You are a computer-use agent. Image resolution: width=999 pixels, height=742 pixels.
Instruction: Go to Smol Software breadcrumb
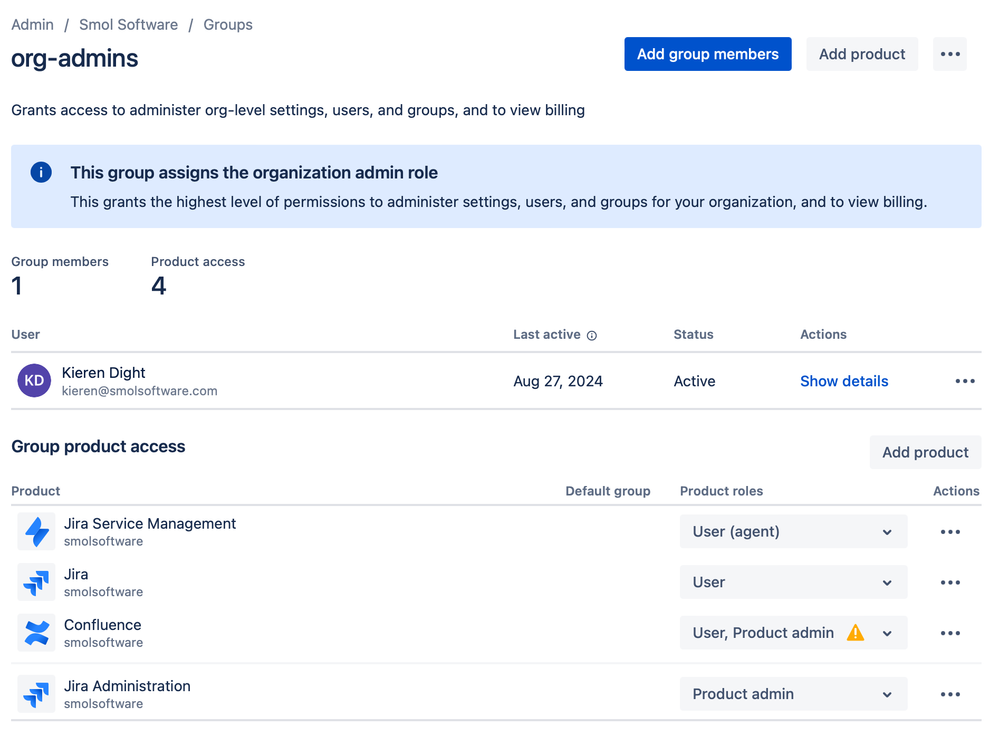coord(129,25)
